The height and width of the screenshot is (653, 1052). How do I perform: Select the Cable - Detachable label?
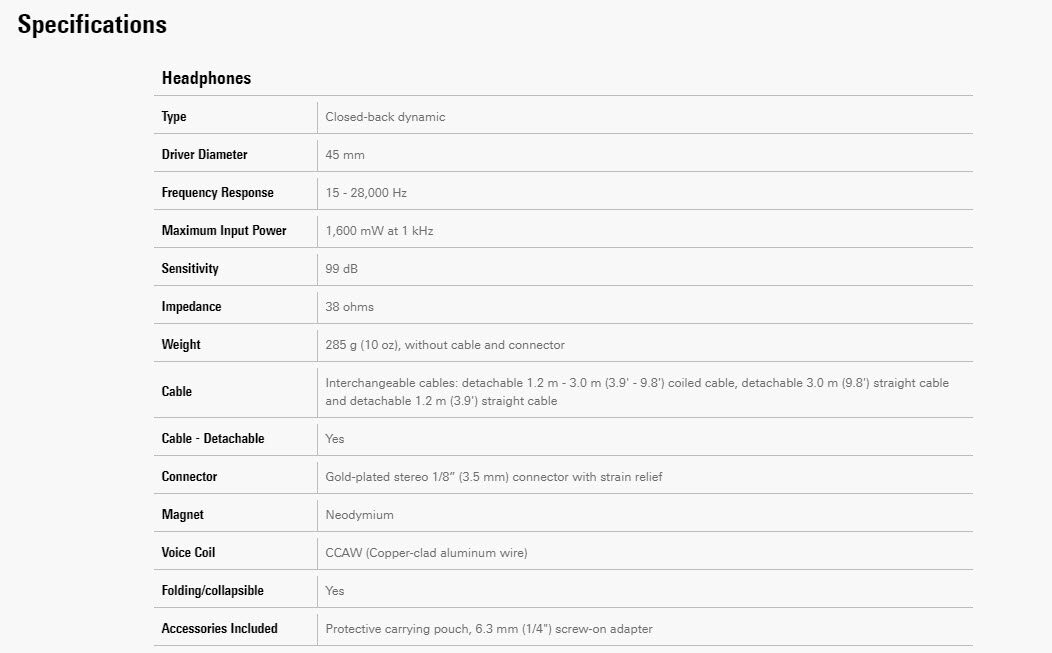click(x=213, y=439)
